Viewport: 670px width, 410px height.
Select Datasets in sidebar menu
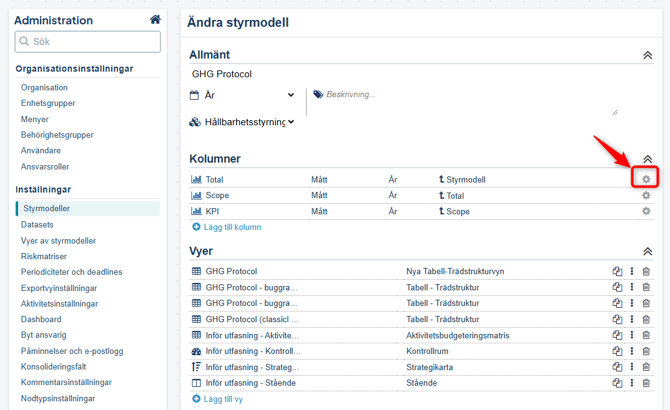(x=37, y=225)
